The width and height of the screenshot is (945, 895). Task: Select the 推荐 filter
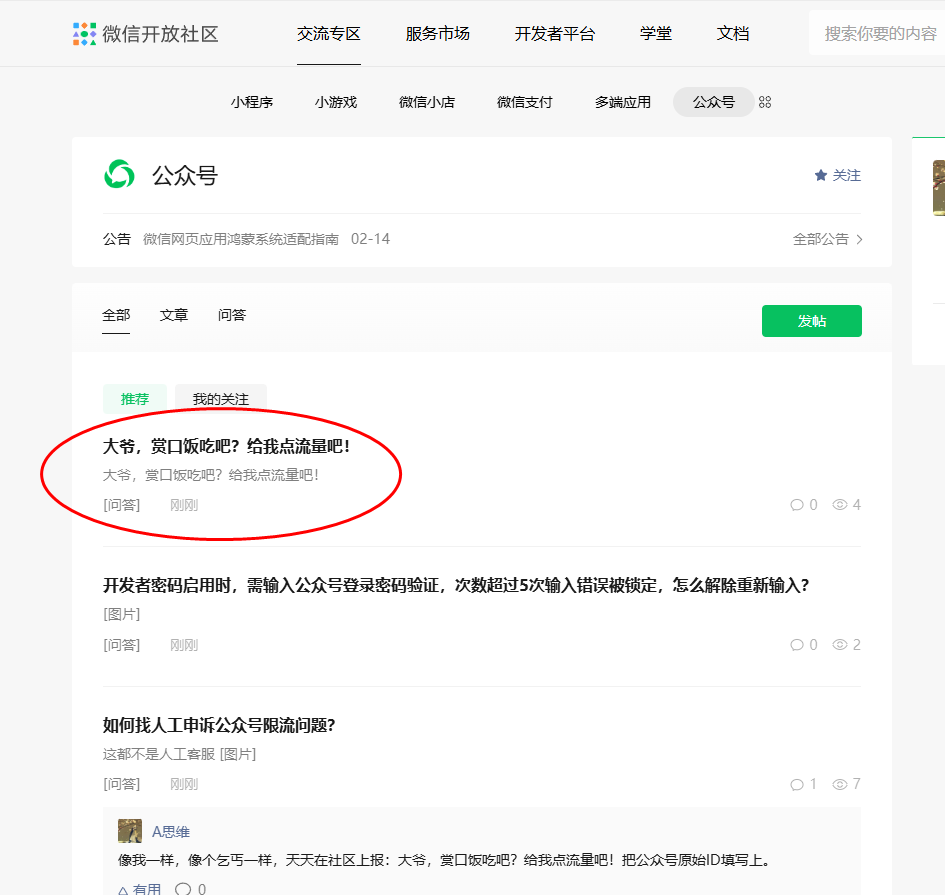(x=135, y=398)
